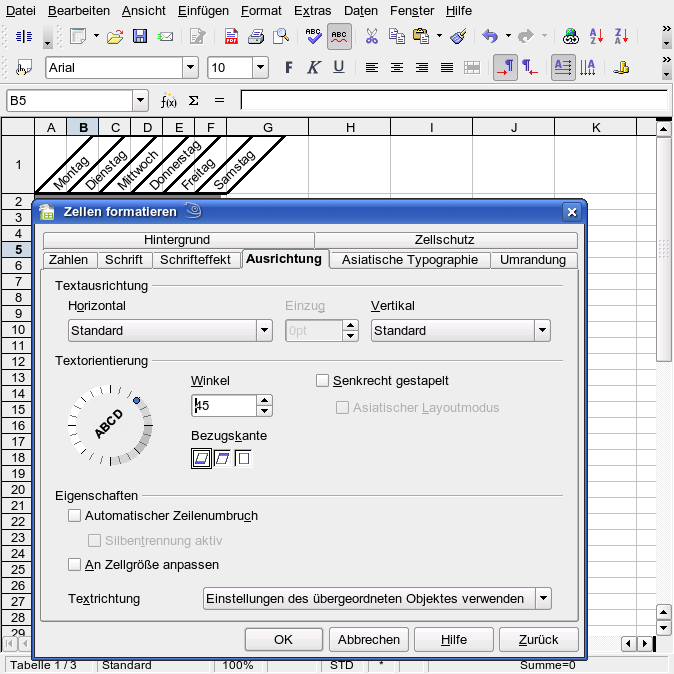Select text extension from upper cell border
The height and width of the screenshot is (674, 674).
pos(222,458)
